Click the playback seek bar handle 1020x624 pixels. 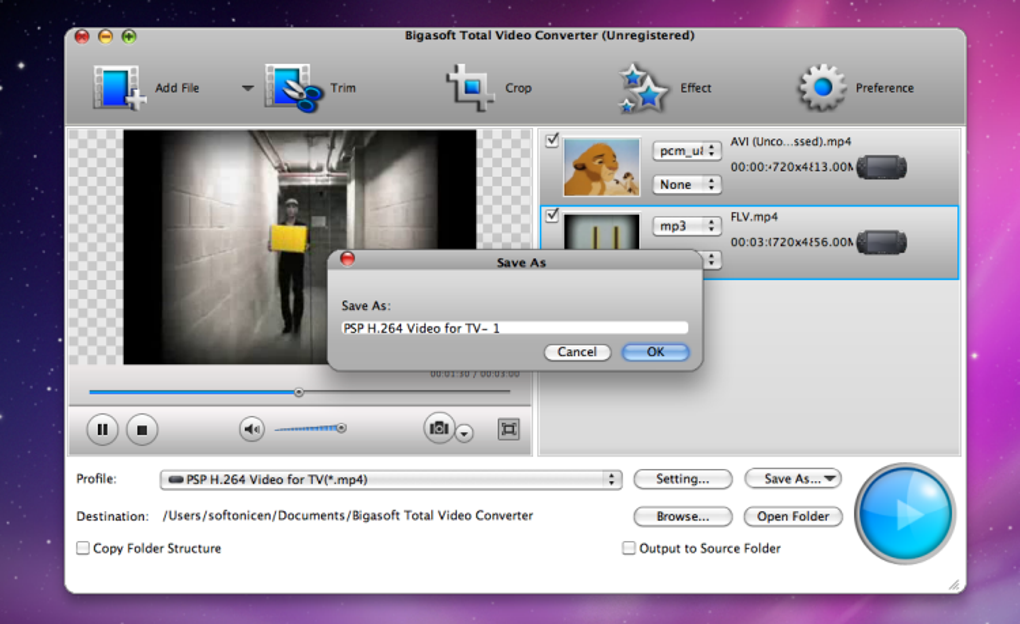tap(299, 392)
